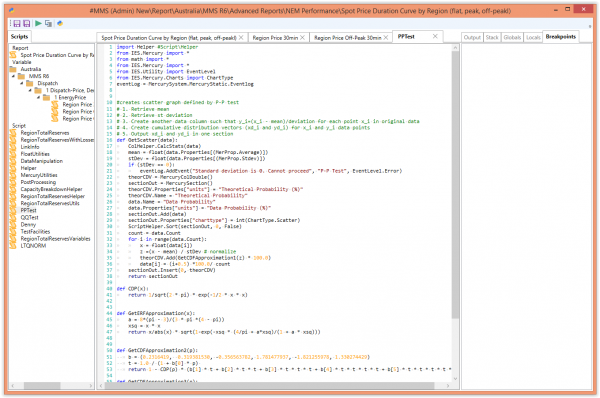Screen dimensions: 600x398
Task: Open the Output panel tab
Action: [472, 37]
